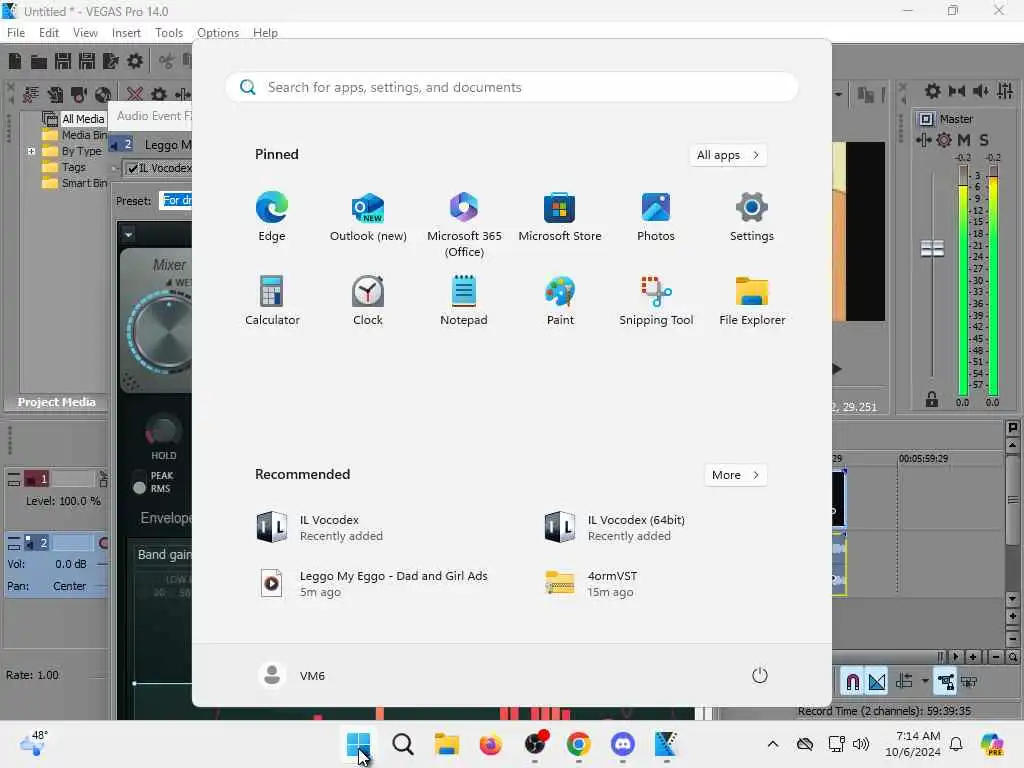Click the Master volume fader handle
1024x768 pixels.
click(932, 248)
